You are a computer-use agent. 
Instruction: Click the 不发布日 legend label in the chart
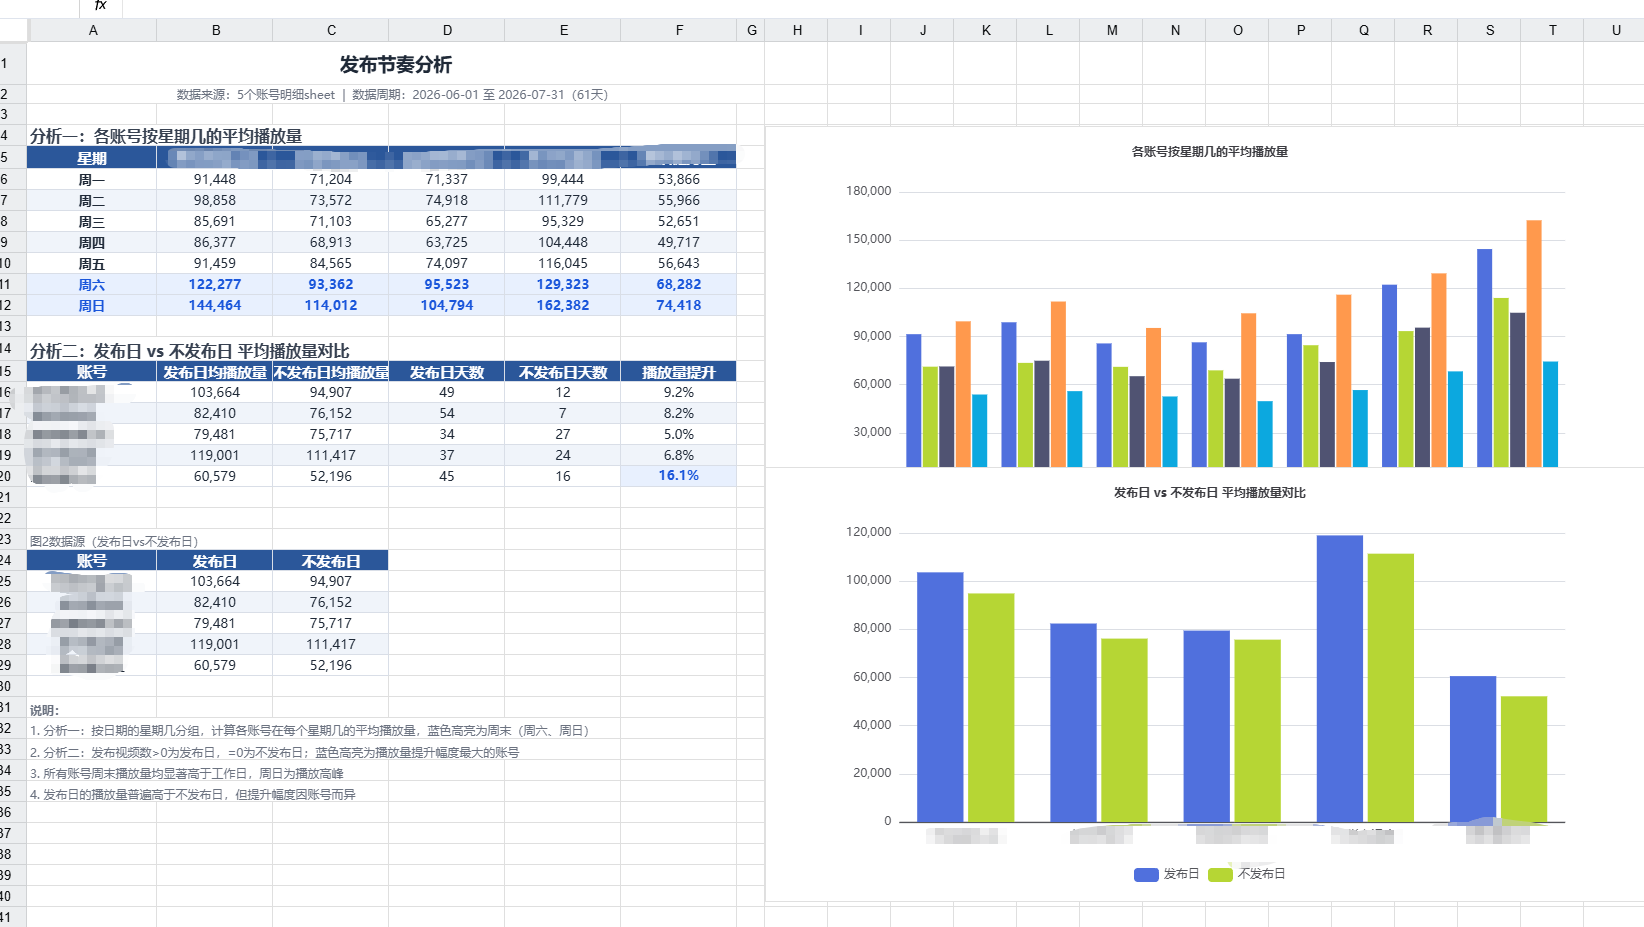pos(1261,874)
